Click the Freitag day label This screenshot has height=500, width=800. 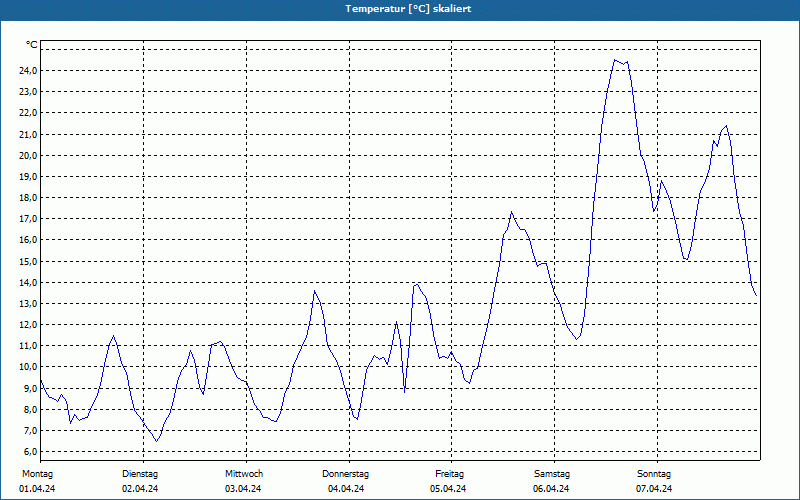coord(449,474)
